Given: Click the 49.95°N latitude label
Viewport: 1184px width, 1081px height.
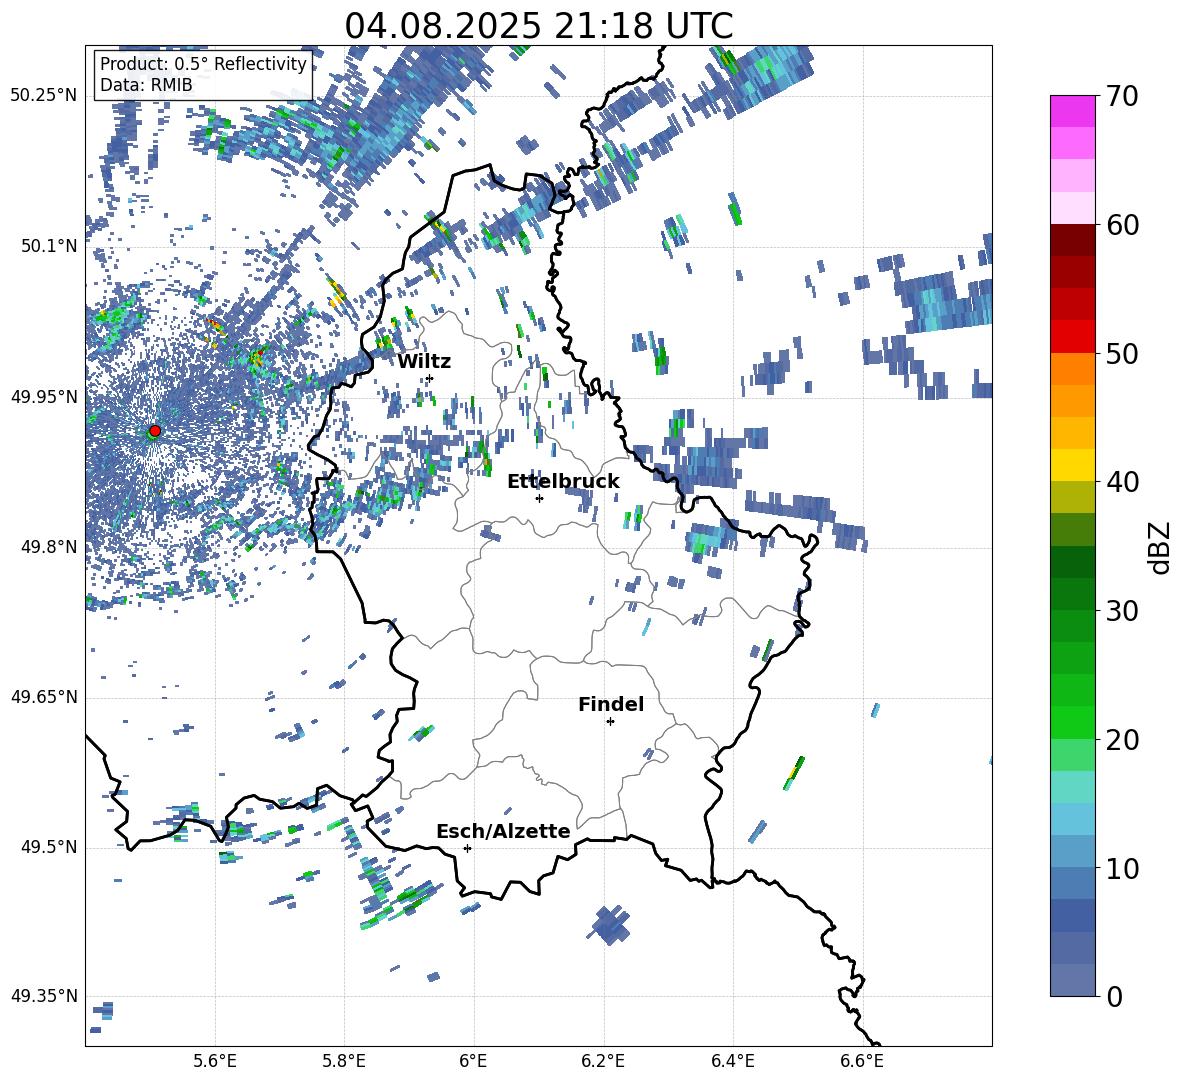Looking at the screenshot, I should coord(44,397).
